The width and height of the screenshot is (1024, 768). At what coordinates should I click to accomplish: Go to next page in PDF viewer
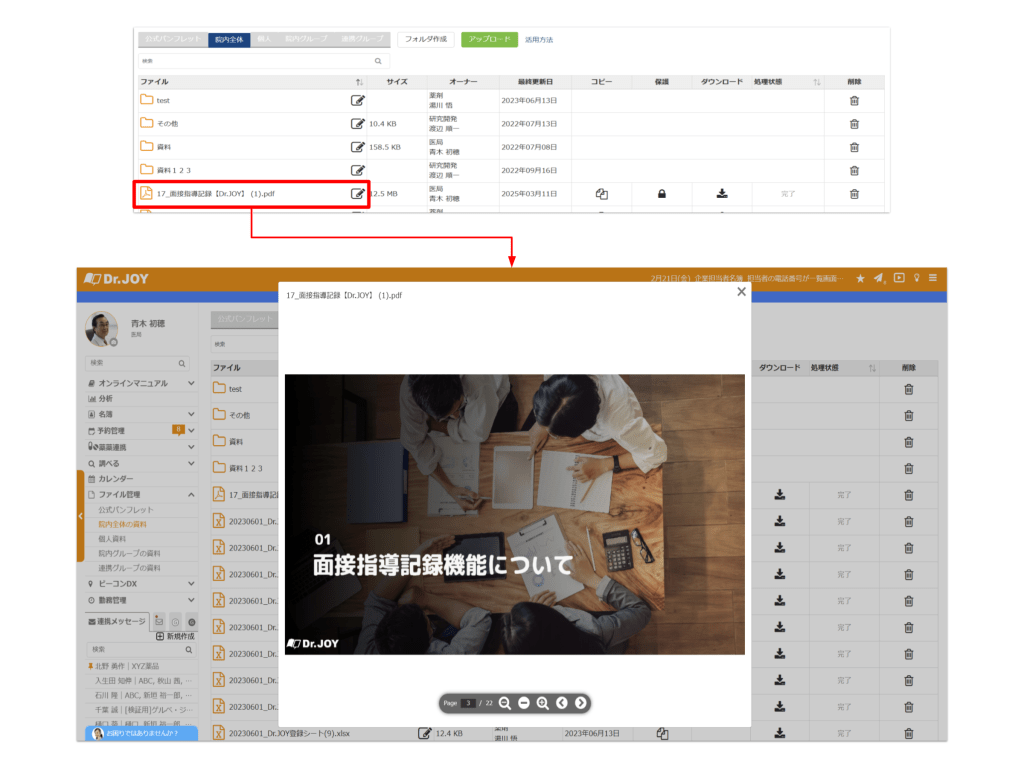point(581,703)
